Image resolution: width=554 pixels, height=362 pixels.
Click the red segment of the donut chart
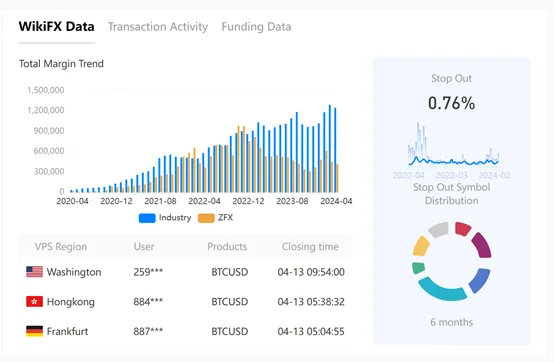[463, 229]
